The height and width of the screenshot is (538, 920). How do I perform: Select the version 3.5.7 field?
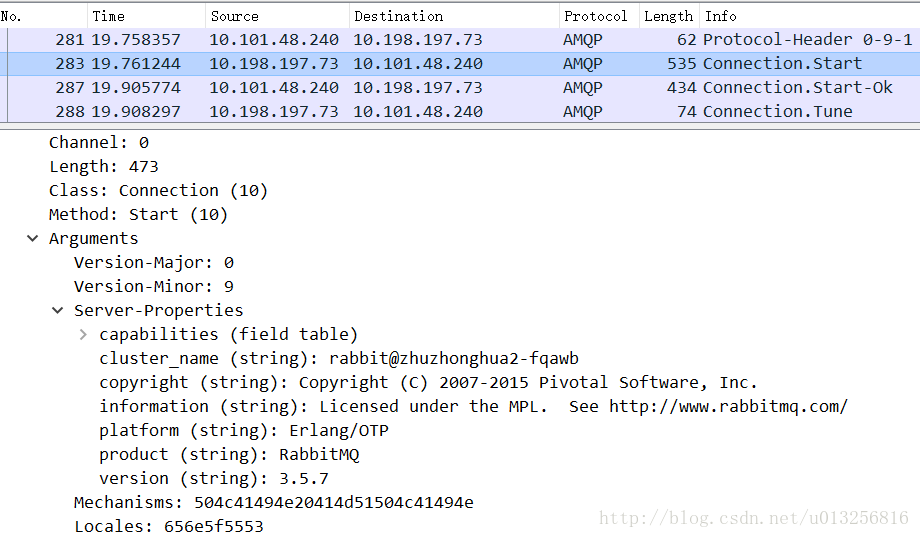[213, 478]
